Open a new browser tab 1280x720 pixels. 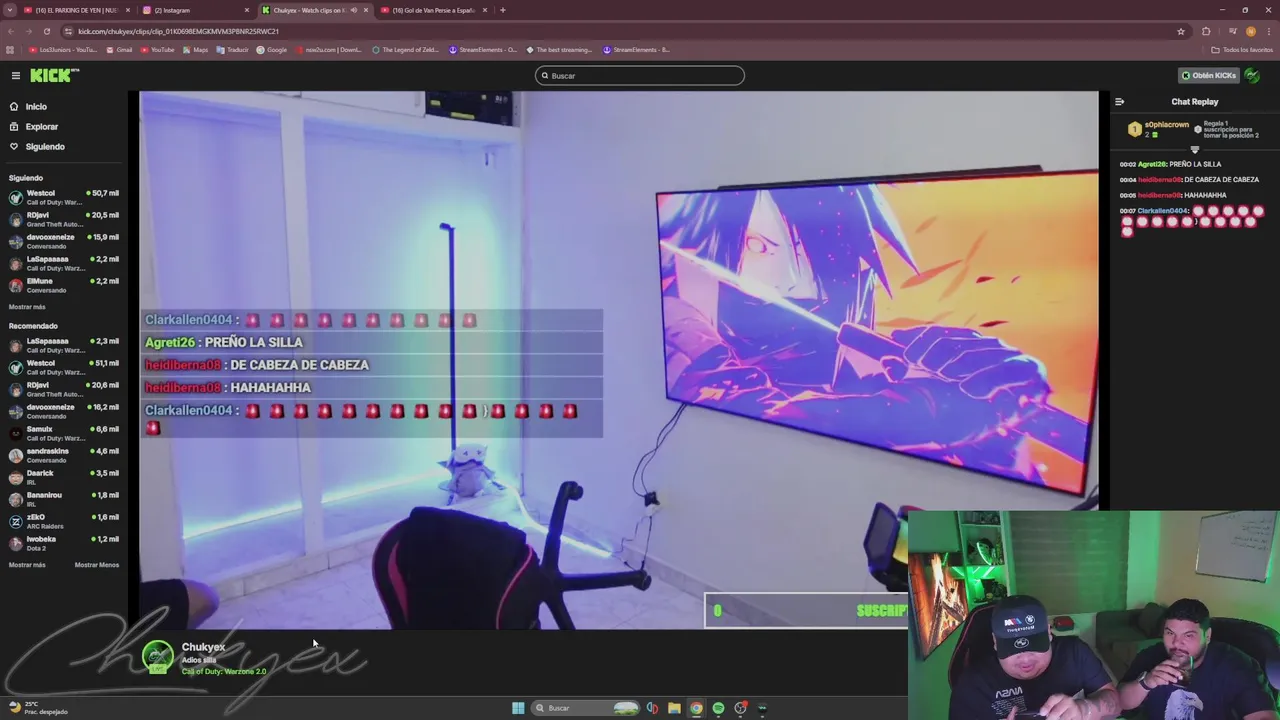point(503,10)
